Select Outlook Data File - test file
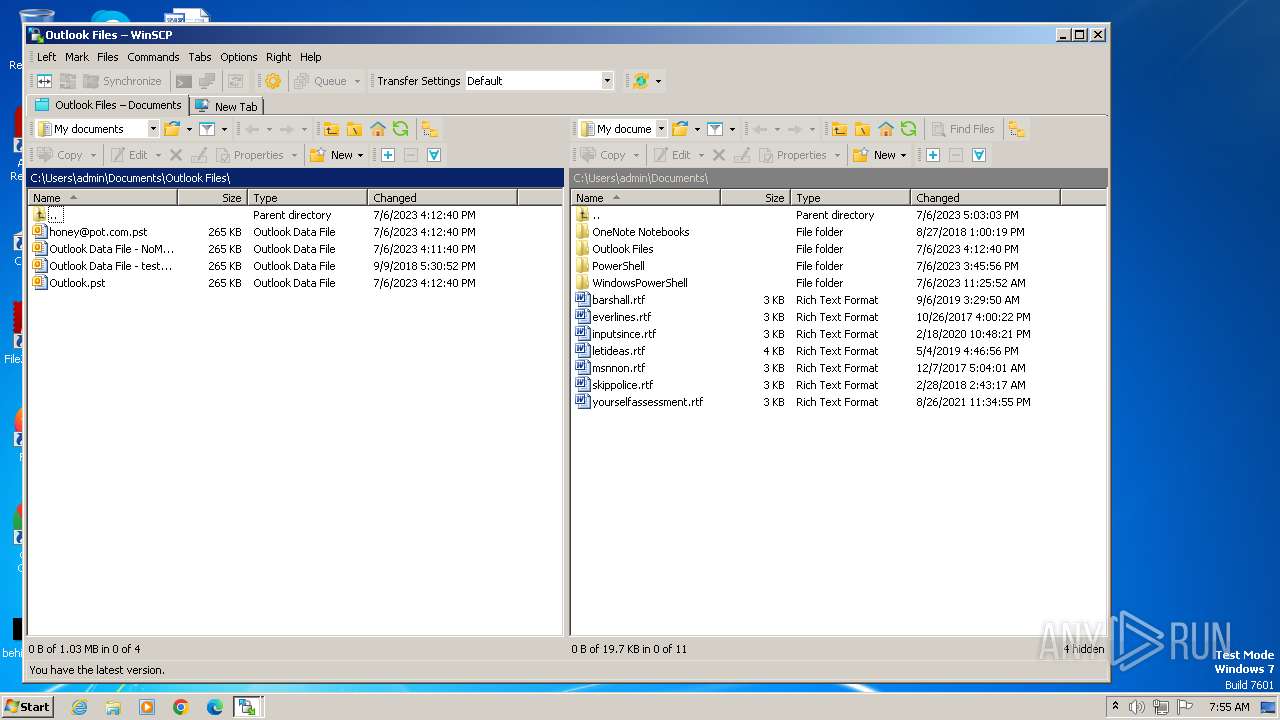 pyautogui.click(x=110, y=266)
